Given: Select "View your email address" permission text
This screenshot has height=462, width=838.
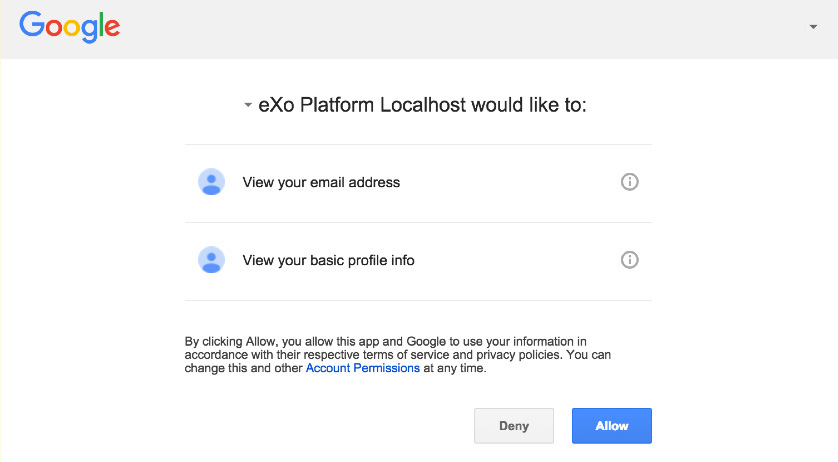Looking at the screenshot, I should [x=321, y=182].
